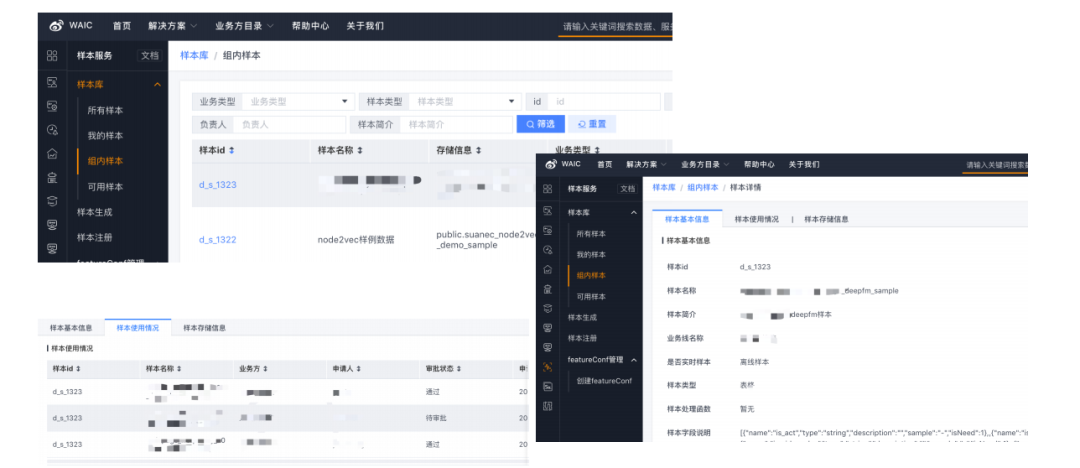Click the node2vec样例数据 sample name cell
The image size is (1080, 468).
356,240
